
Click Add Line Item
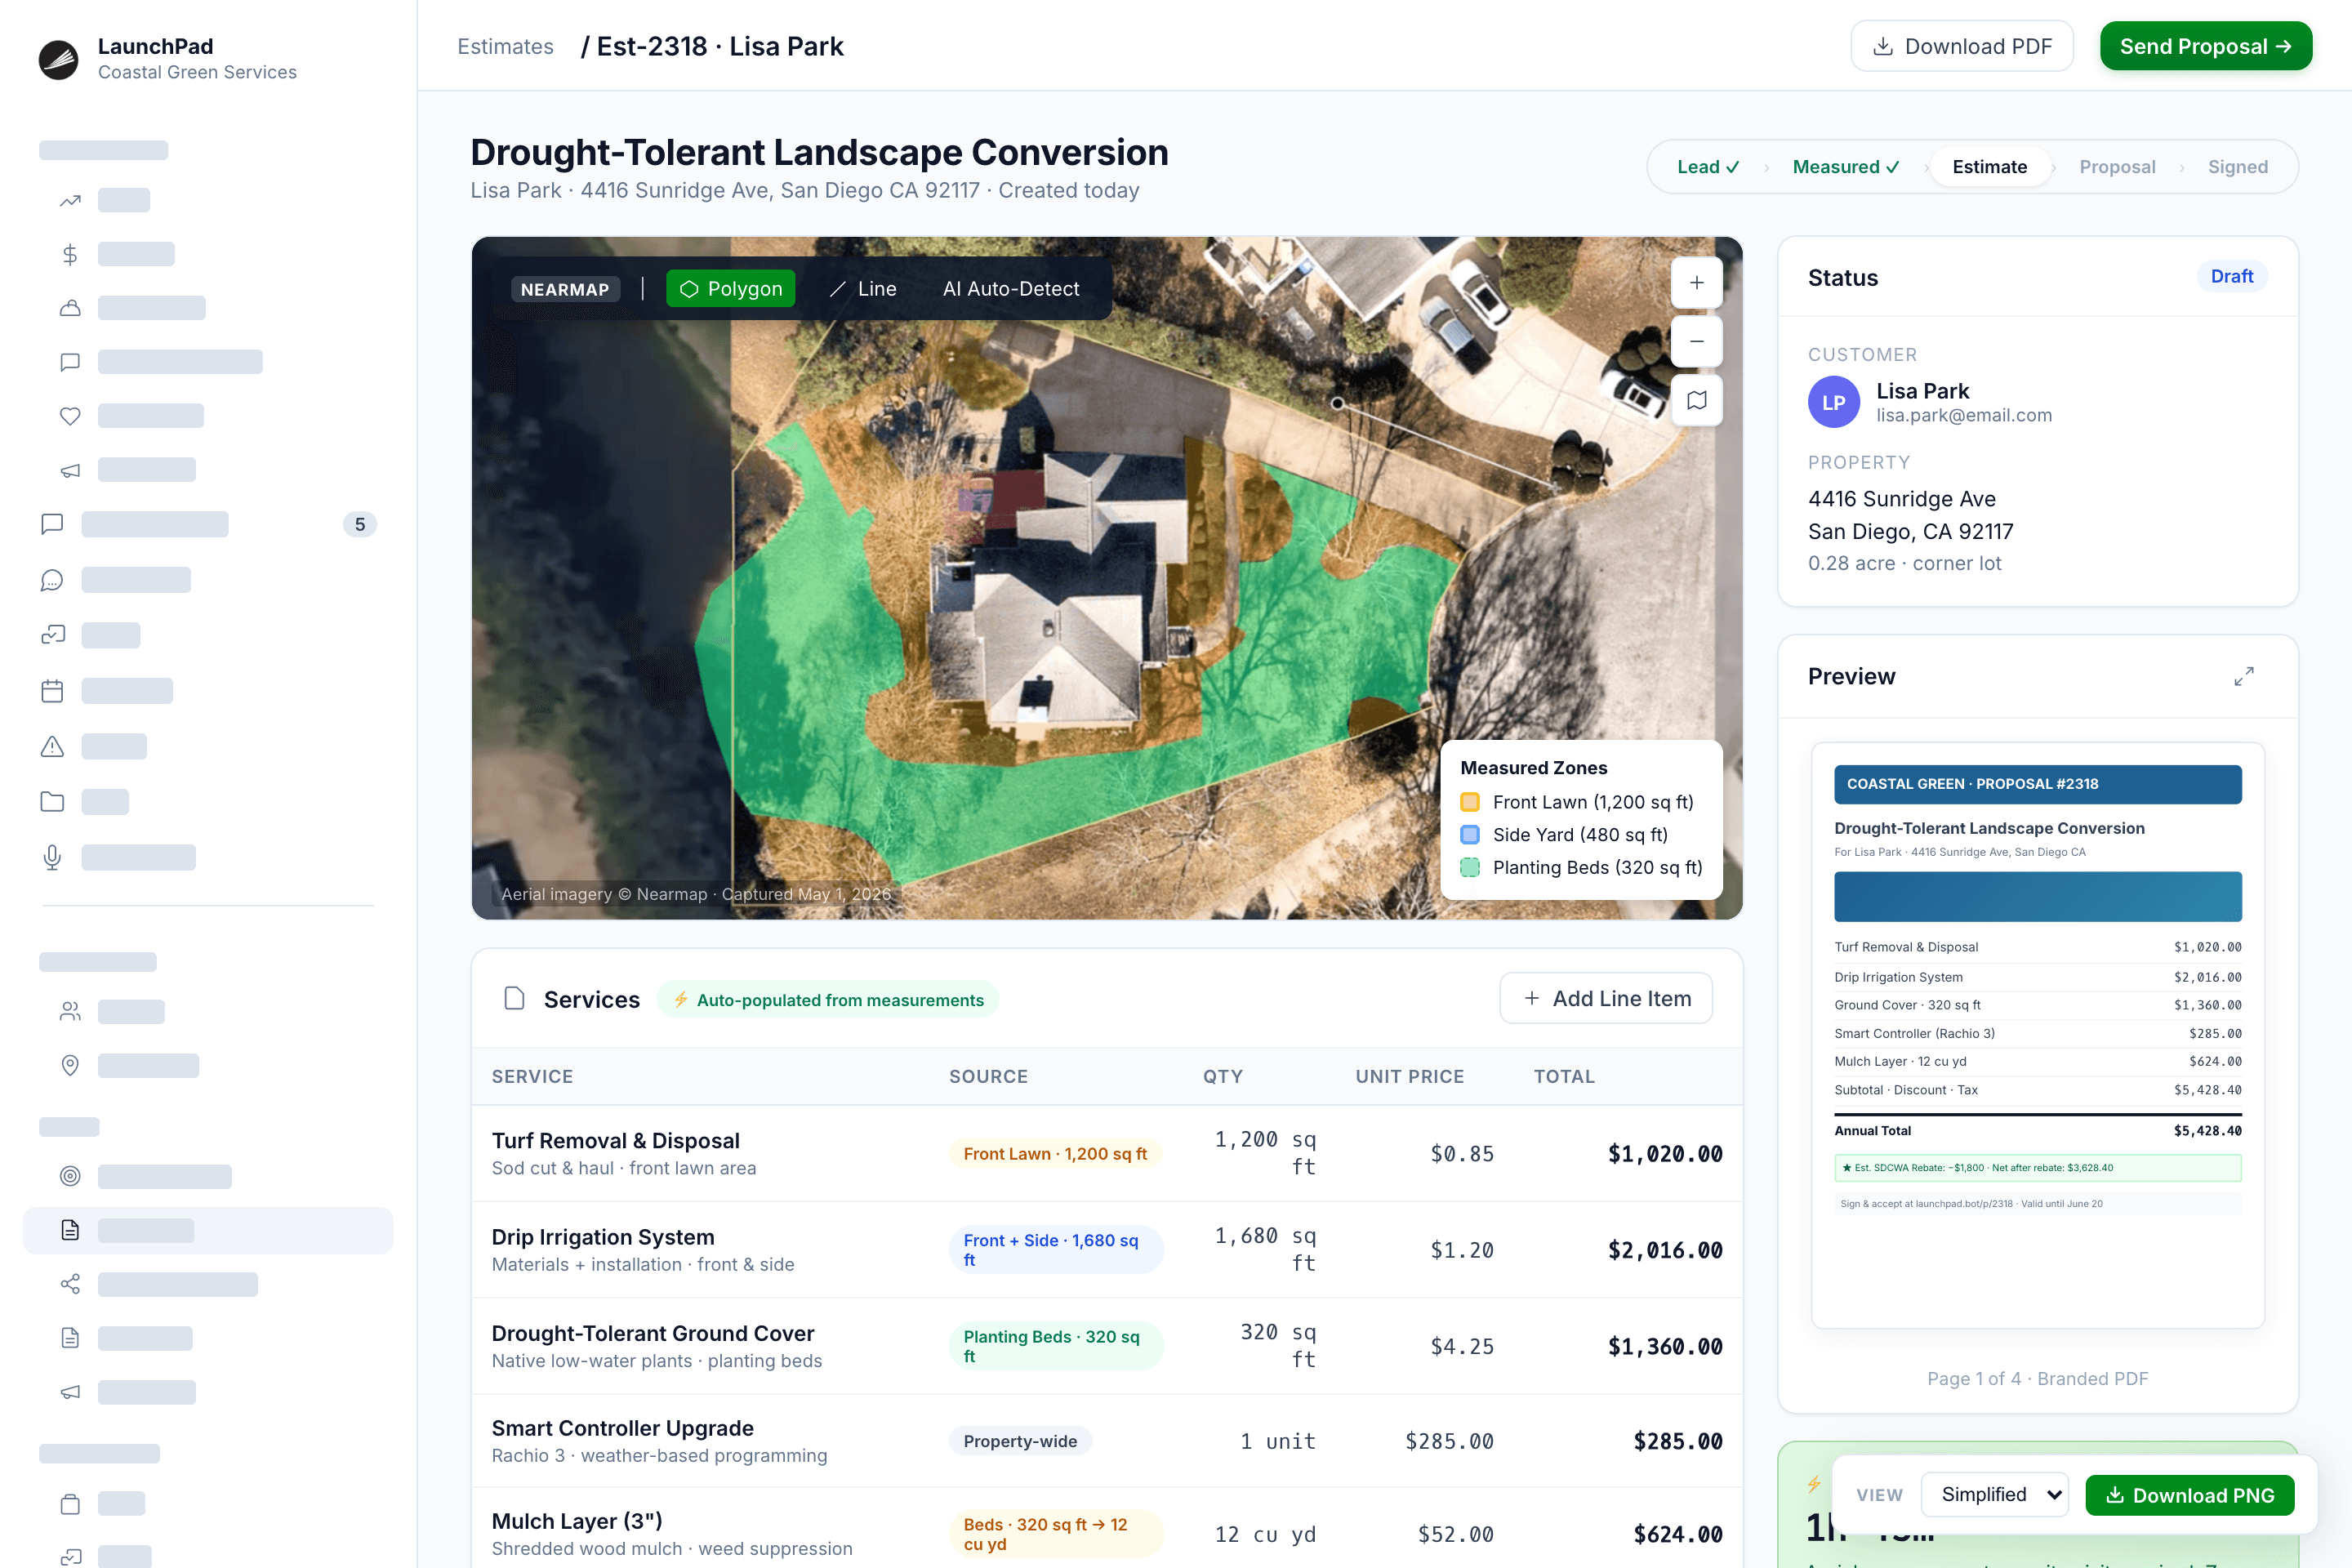pos(1606,998)
